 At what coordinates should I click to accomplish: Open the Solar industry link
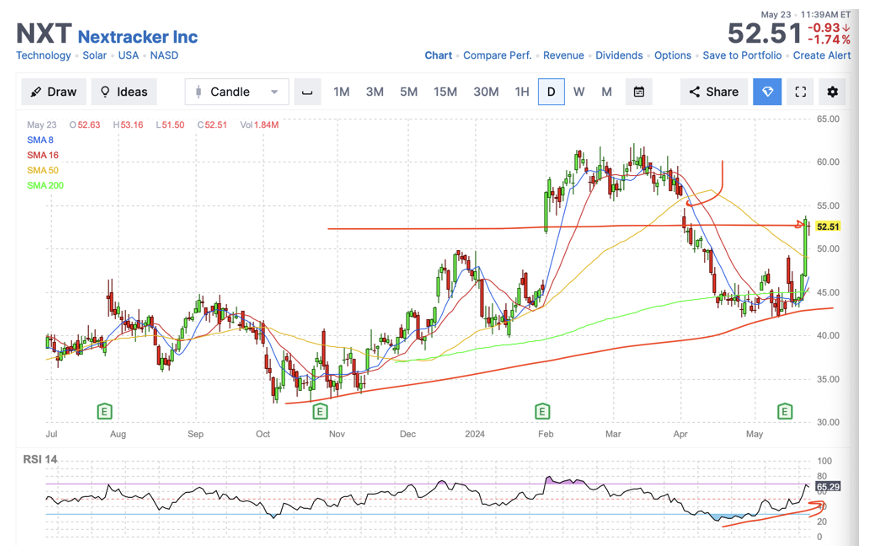tap(94, 56)
